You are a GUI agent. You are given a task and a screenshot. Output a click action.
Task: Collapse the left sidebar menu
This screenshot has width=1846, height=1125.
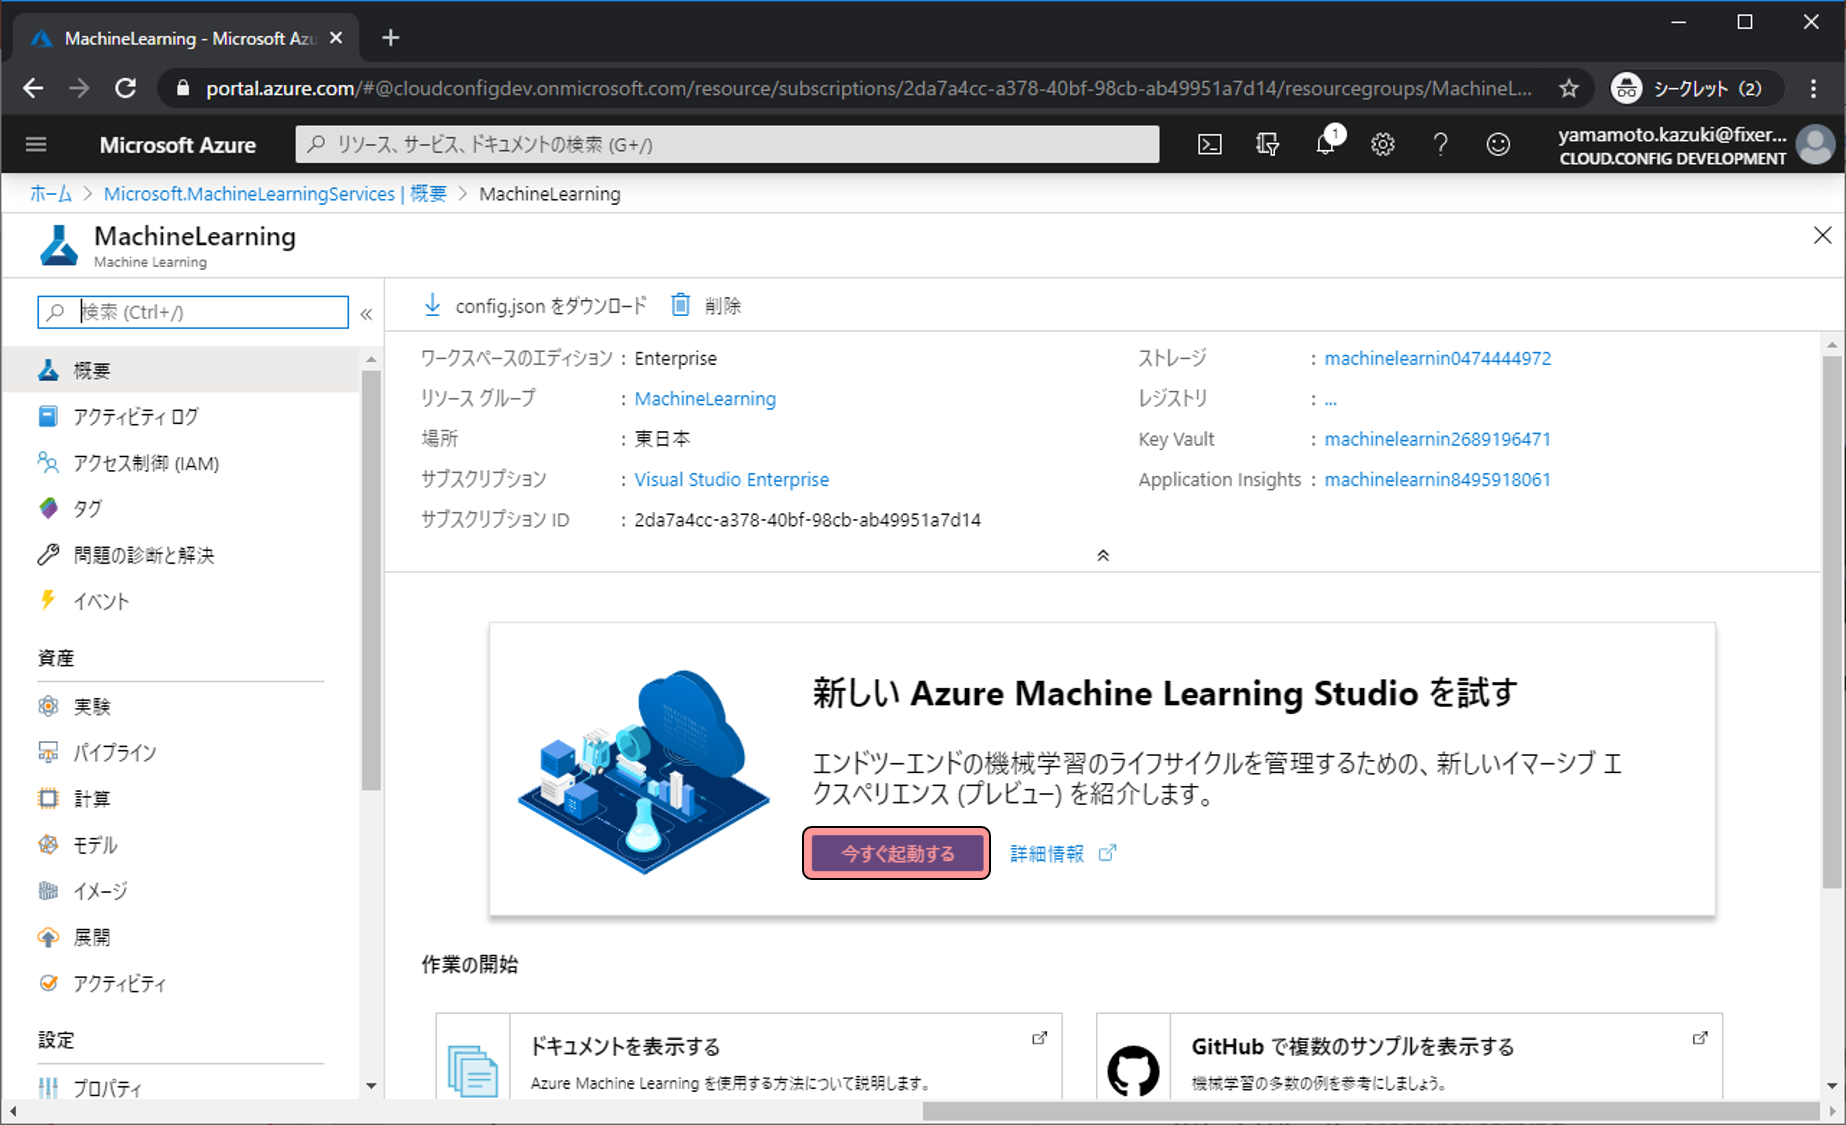[367, 314]
